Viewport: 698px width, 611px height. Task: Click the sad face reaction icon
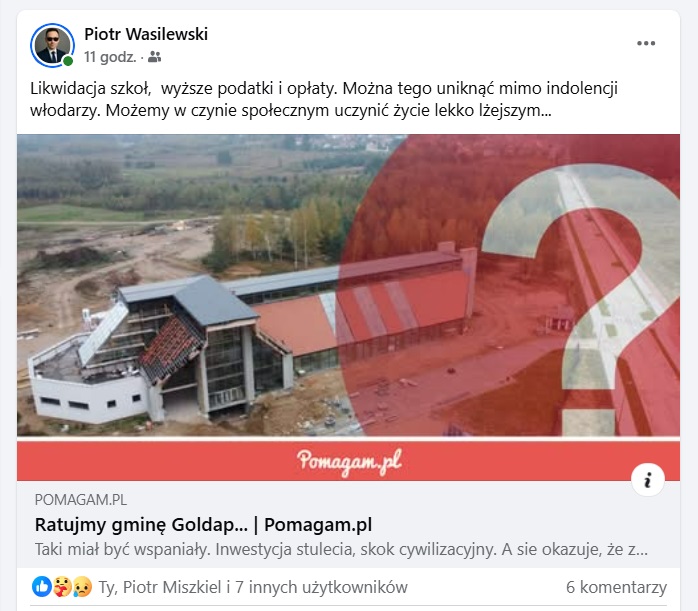(82, 587)
